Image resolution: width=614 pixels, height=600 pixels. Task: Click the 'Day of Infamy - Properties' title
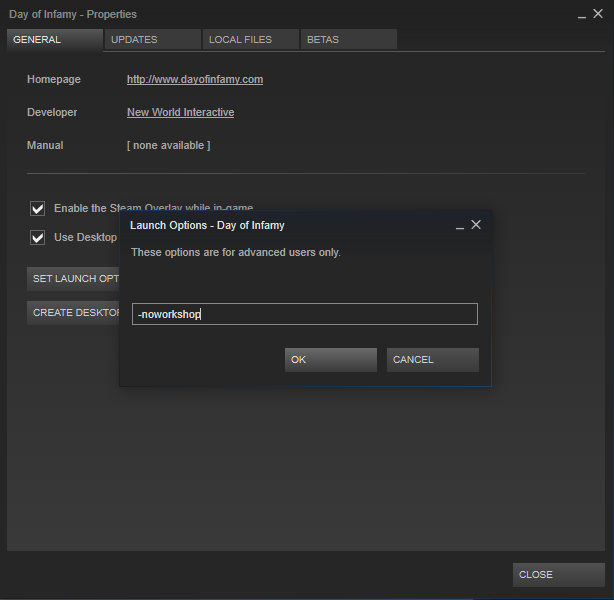click(73, 14)
